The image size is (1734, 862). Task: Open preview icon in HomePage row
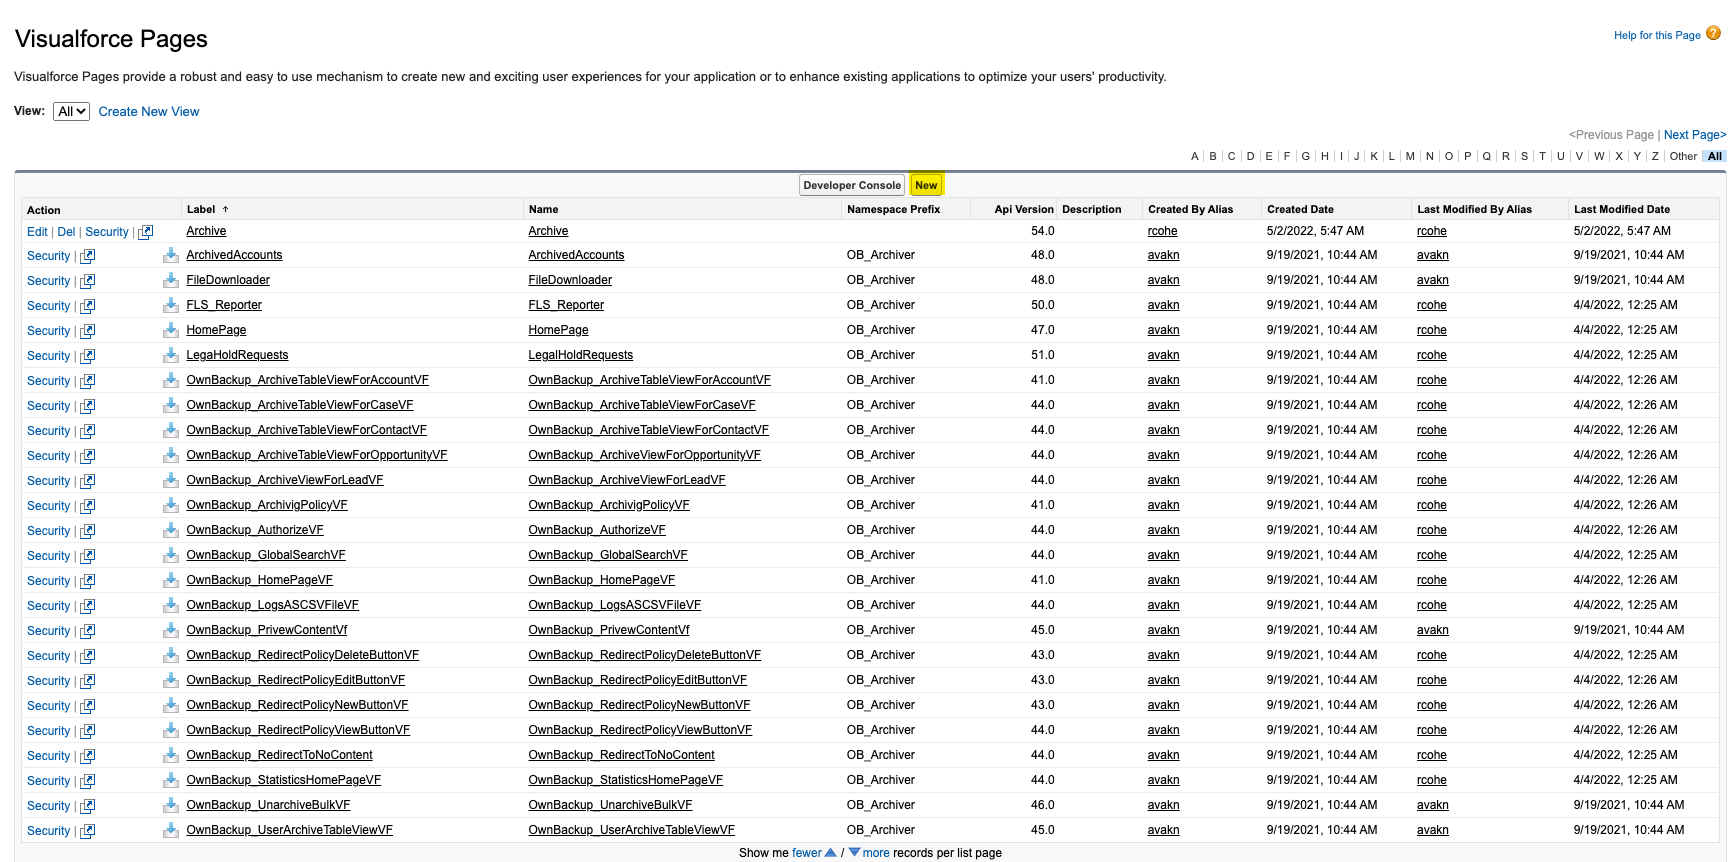coord(88,331)
